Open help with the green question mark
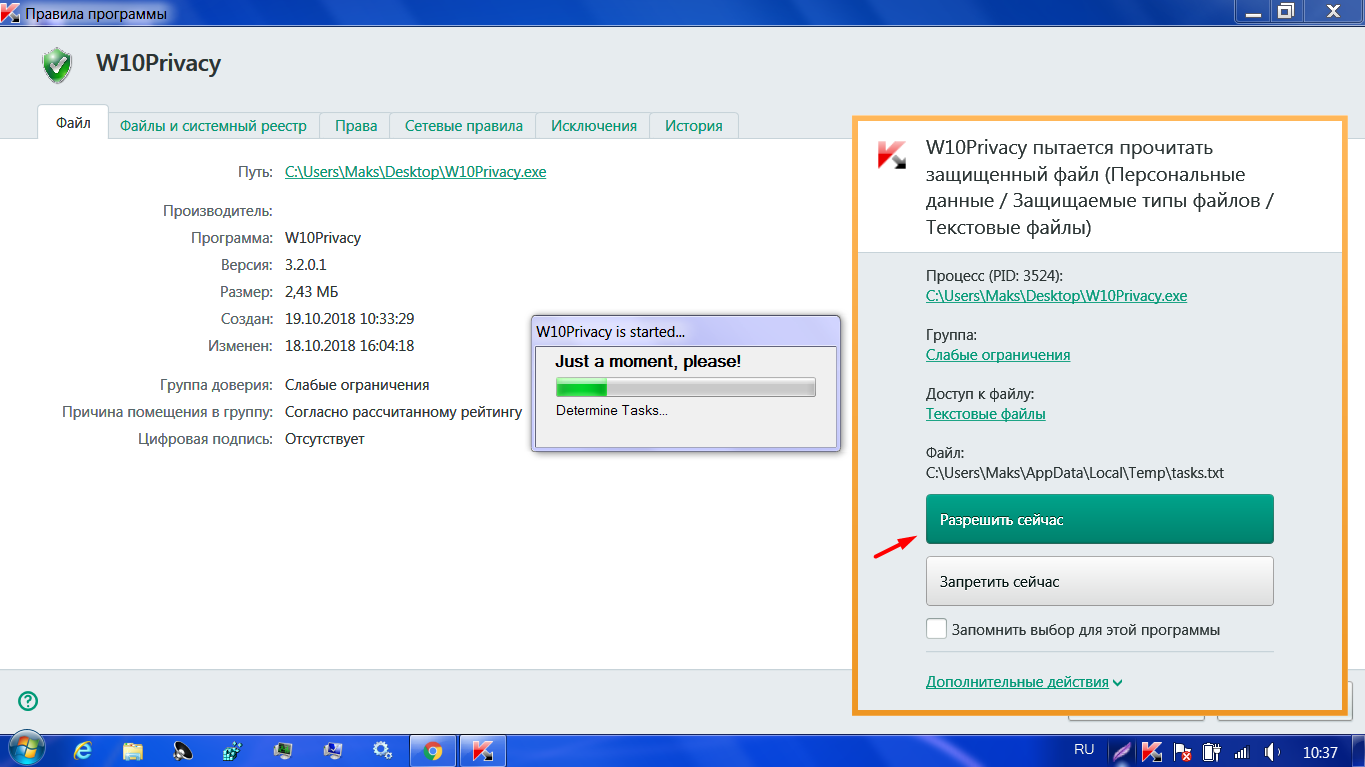This screenshot has height=767, width=1365. (x=28, y=701)
